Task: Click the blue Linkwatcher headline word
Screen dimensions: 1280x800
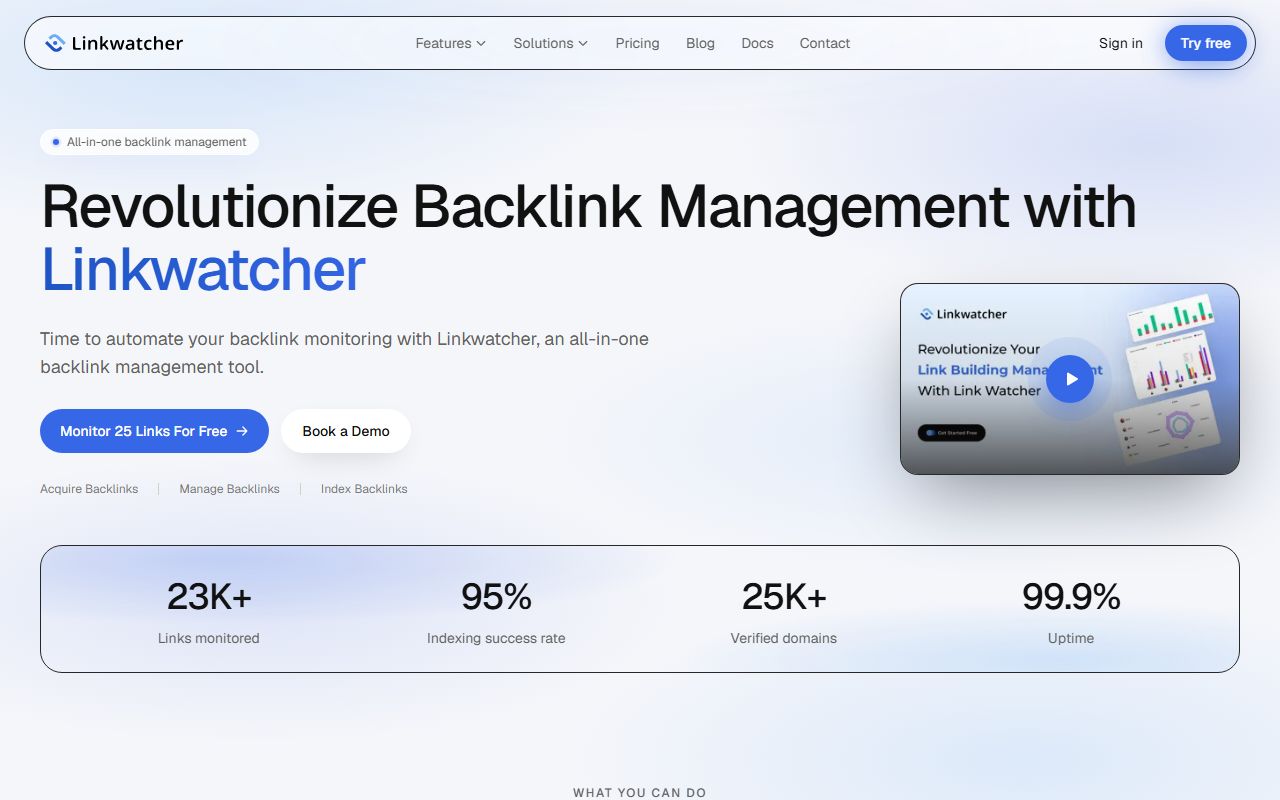Action: coord(203,270)
